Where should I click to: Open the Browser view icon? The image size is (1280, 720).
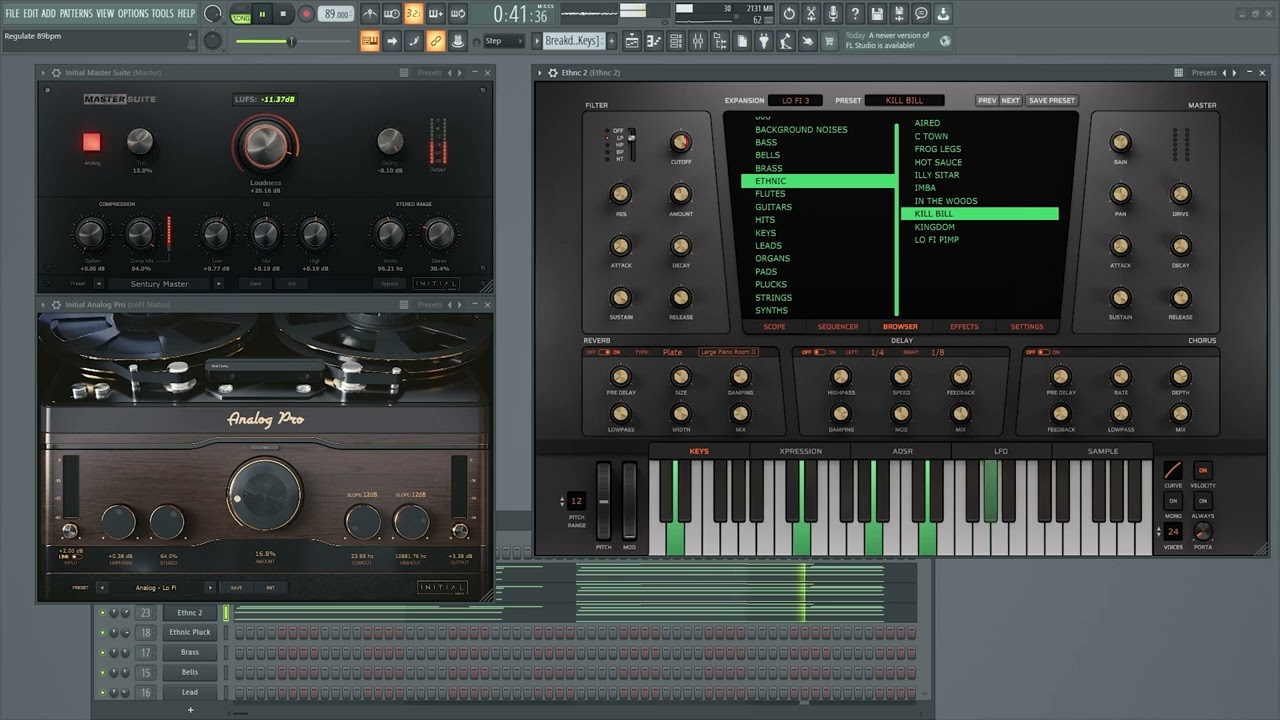tap(720, 41)
